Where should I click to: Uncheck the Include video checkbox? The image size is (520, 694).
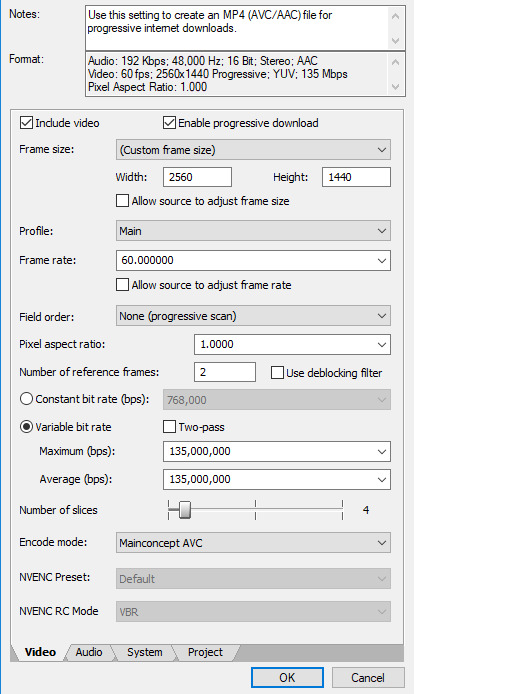[x=26, y=123]
